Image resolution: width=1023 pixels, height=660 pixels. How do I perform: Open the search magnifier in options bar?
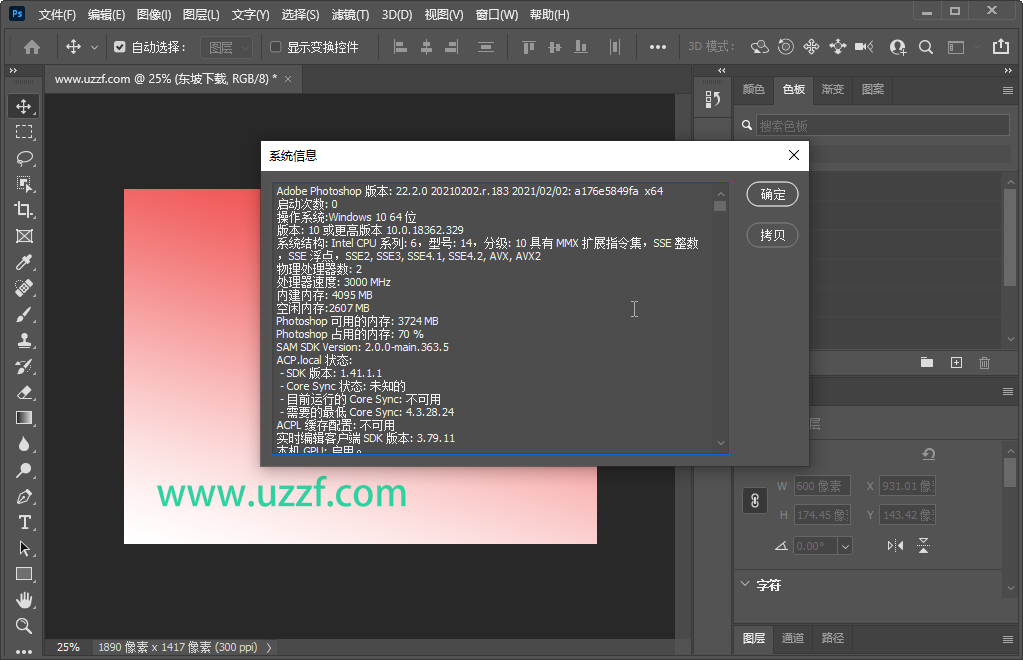tap(925, 47)
